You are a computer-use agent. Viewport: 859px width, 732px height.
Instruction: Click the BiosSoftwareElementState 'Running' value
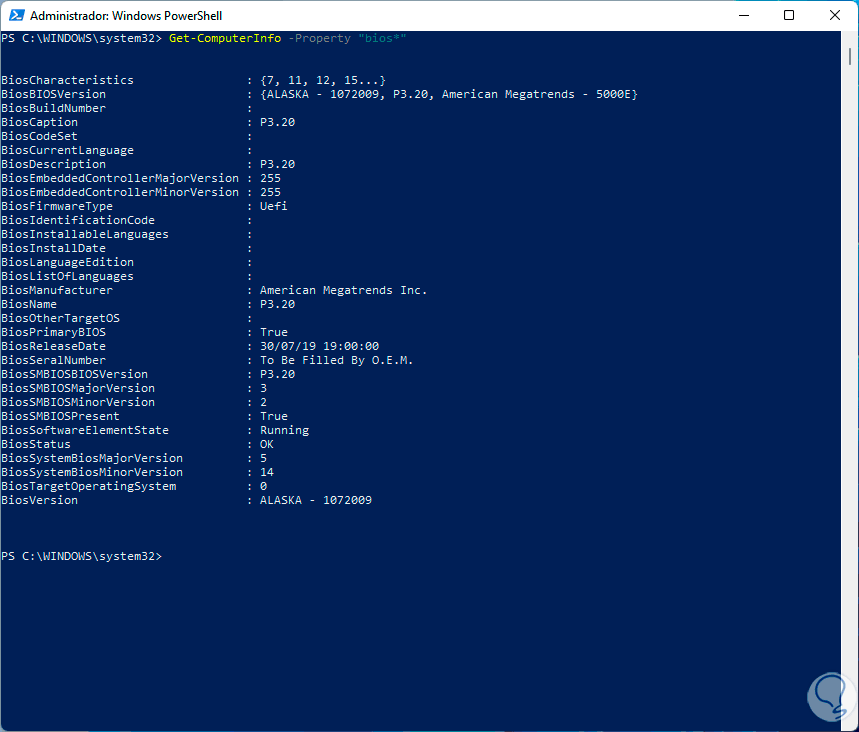[x=284, y=430]
